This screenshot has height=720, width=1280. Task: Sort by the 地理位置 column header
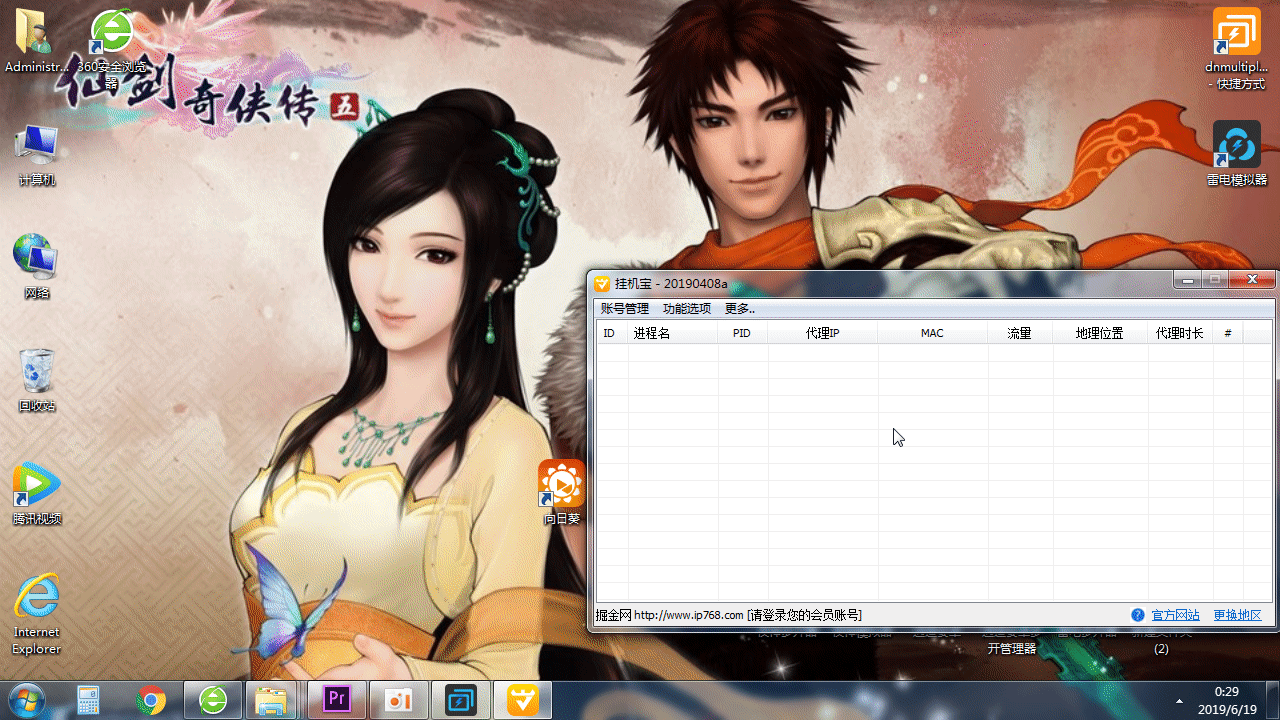click(1100, 333)
